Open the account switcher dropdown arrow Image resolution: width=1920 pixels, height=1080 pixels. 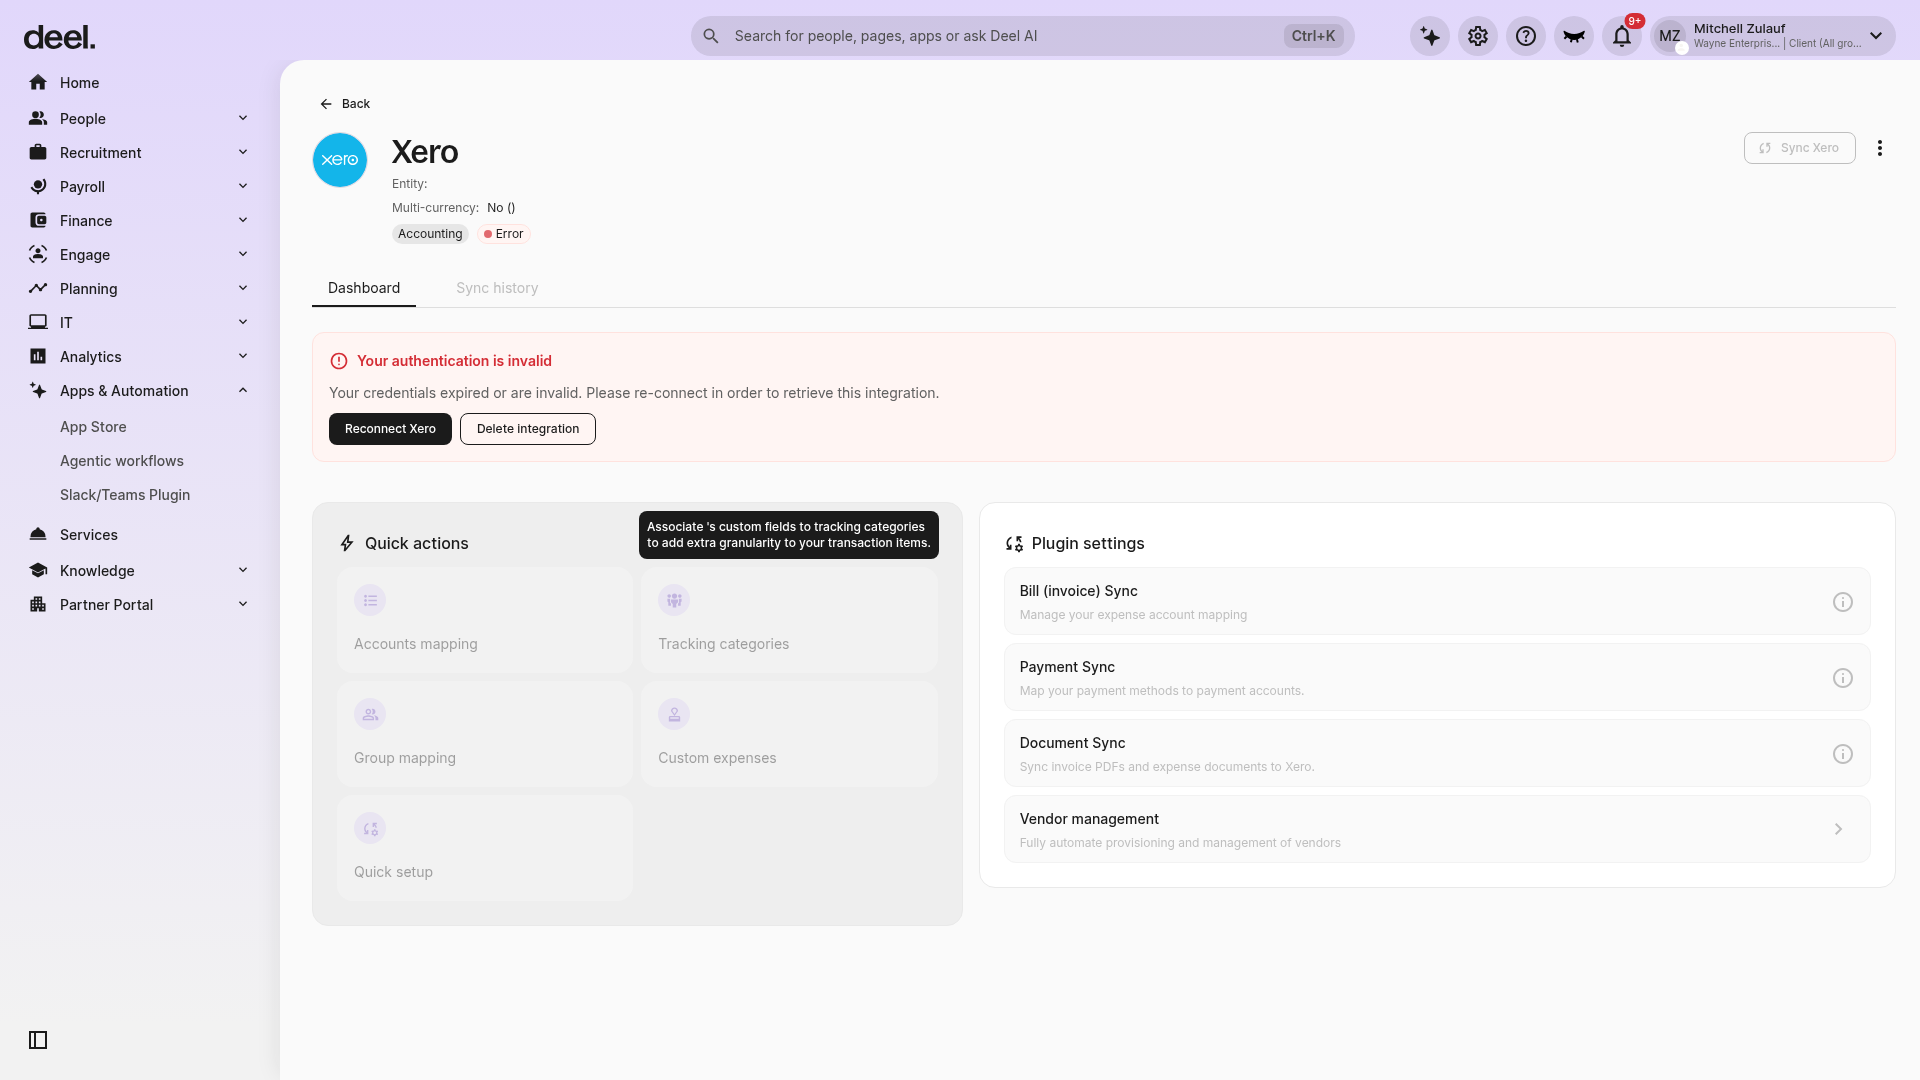click(1876, 36)
